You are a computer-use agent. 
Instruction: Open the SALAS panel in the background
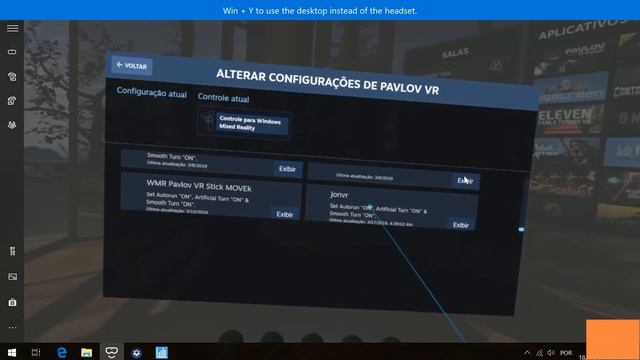point(456,53)
